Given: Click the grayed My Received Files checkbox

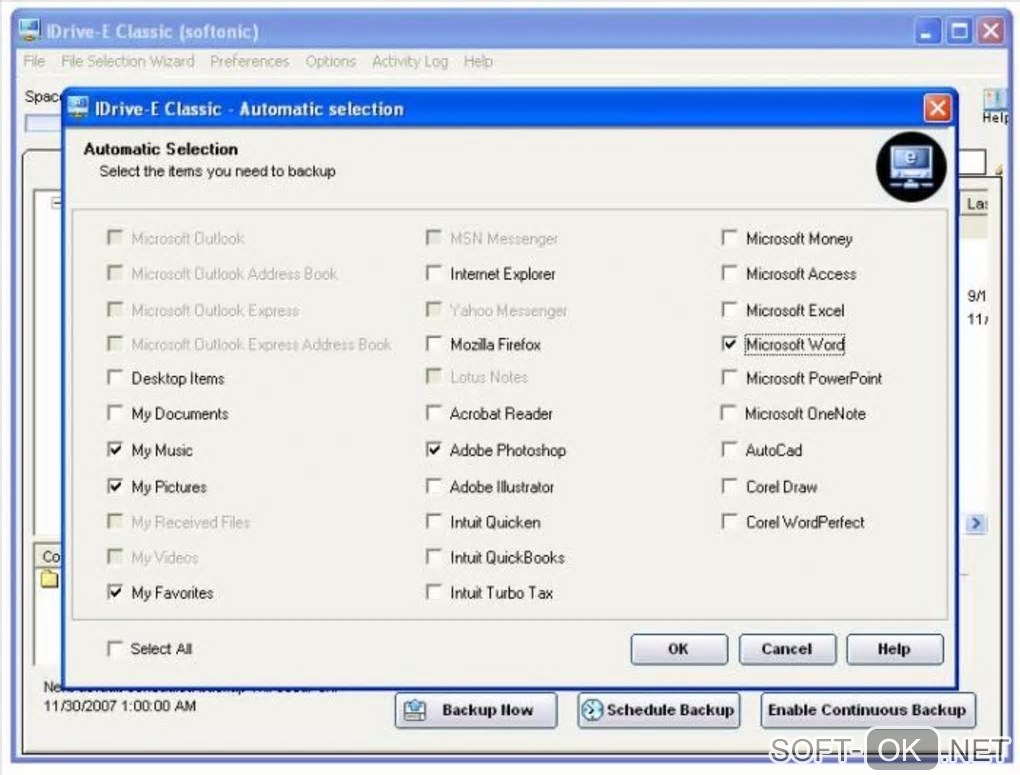Looking at the screenshot, I should coord(114,521).
